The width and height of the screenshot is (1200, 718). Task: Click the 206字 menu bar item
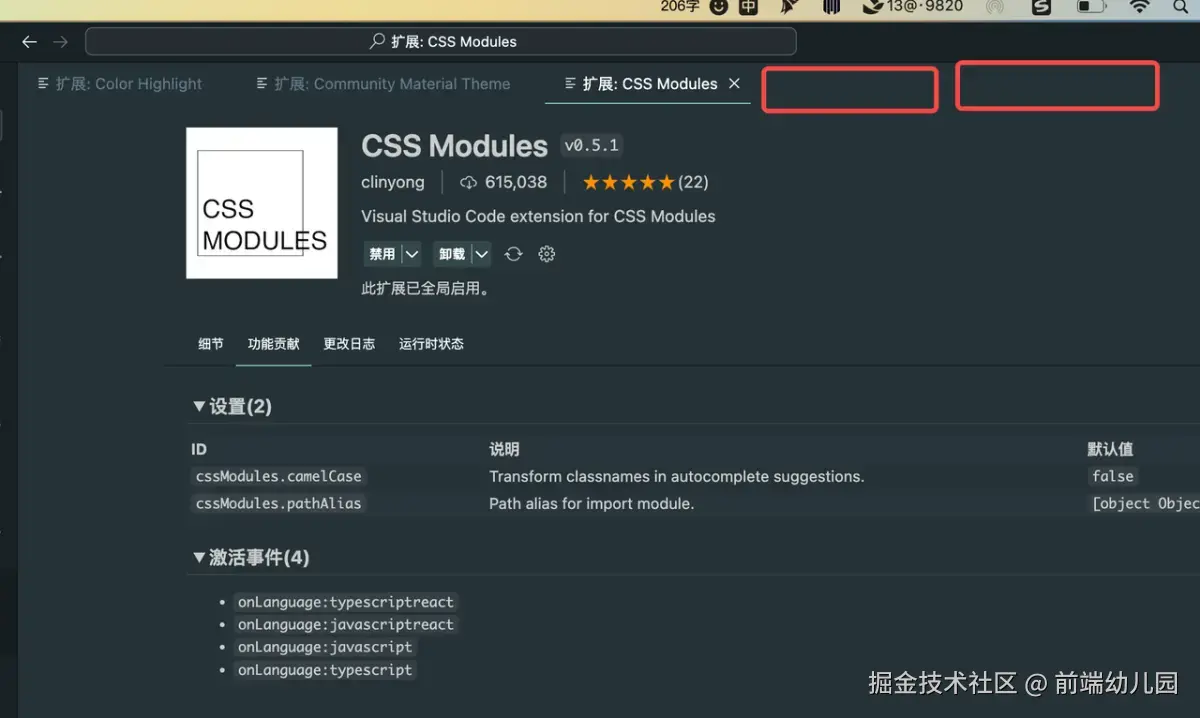(x=680, y=6)
